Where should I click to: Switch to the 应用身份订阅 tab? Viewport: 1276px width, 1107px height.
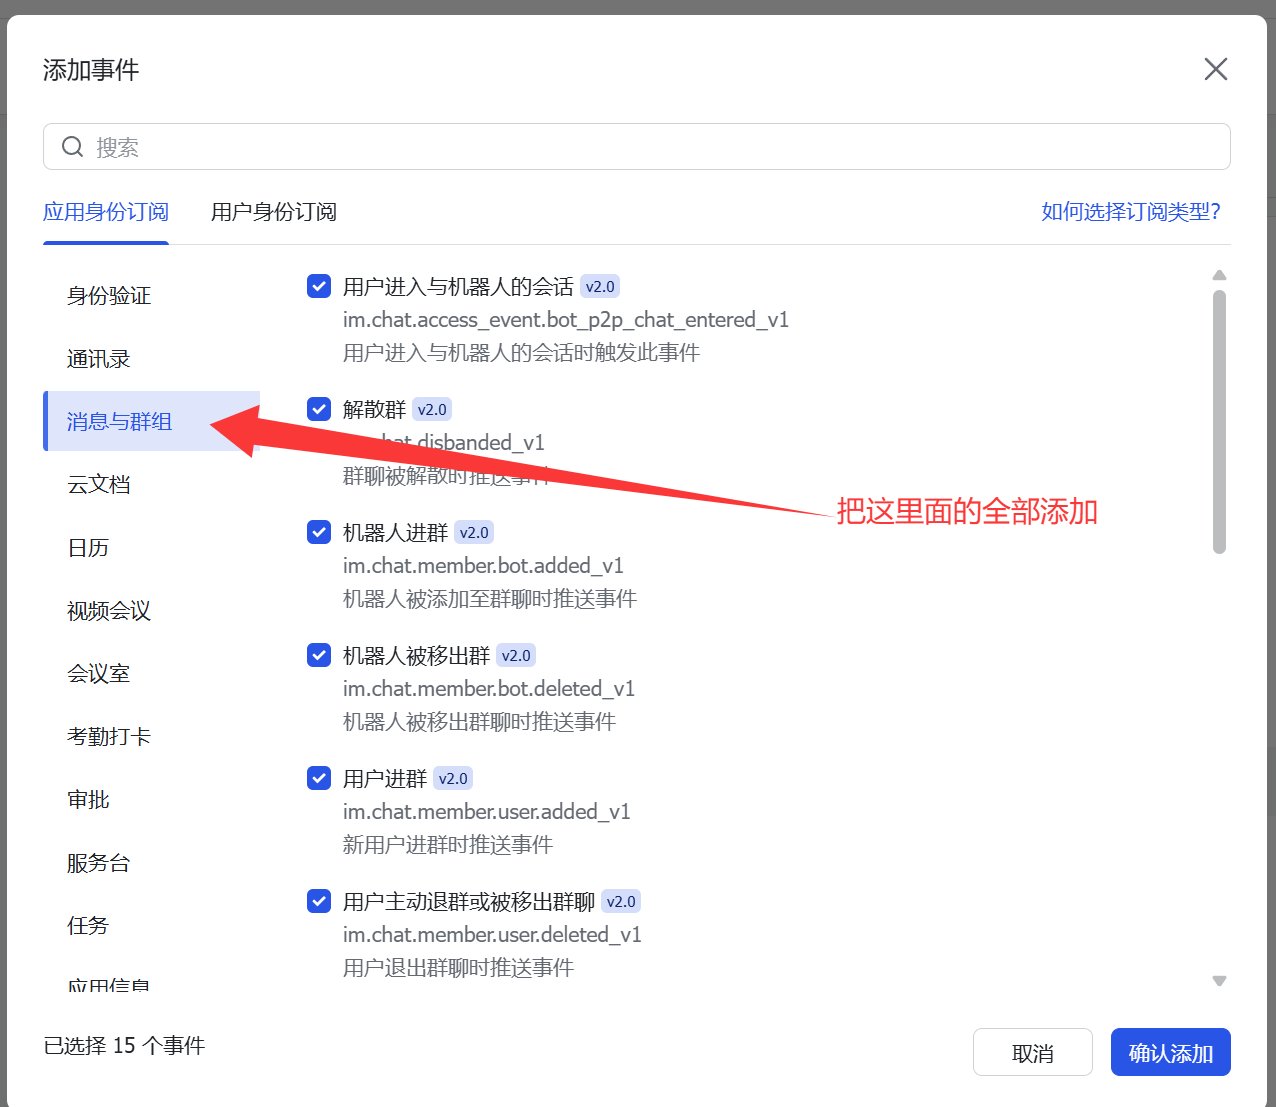tap(106, 212)
